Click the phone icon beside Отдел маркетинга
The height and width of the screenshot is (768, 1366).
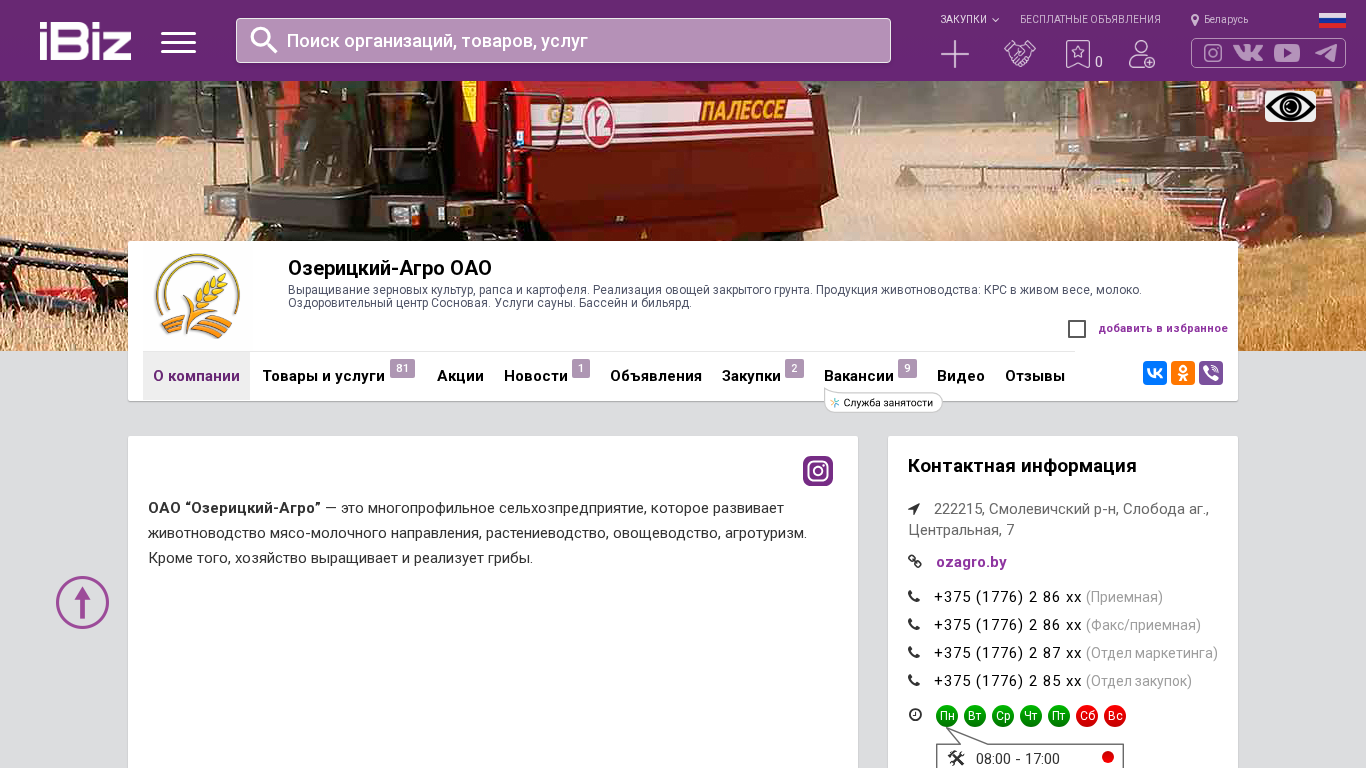tap(914, 653)
